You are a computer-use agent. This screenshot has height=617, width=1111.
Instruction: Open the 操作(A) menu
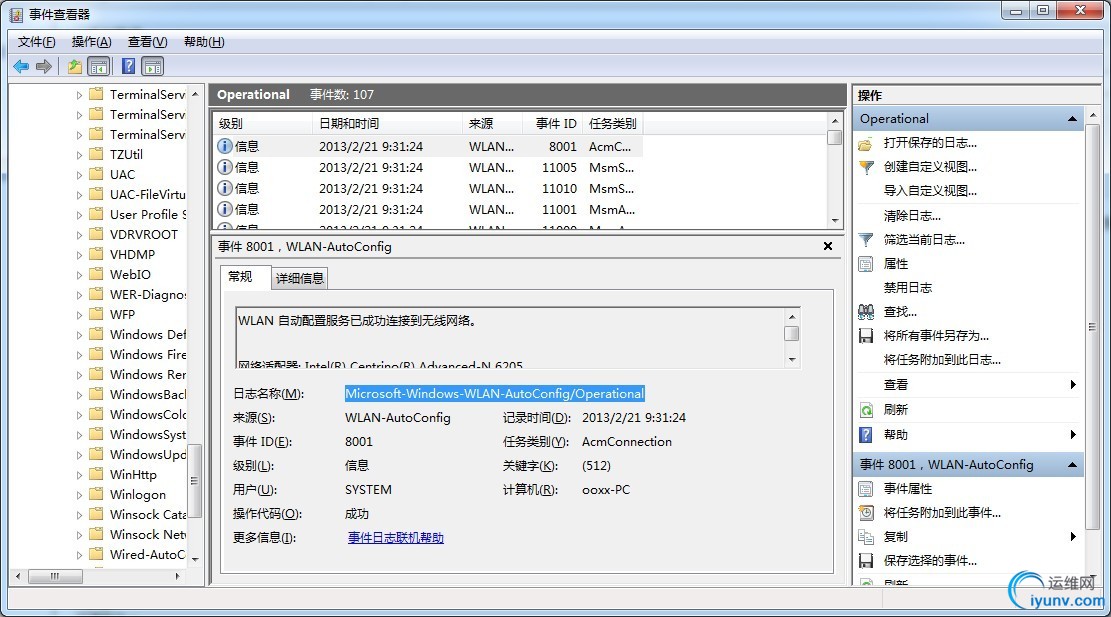point(91,42)
